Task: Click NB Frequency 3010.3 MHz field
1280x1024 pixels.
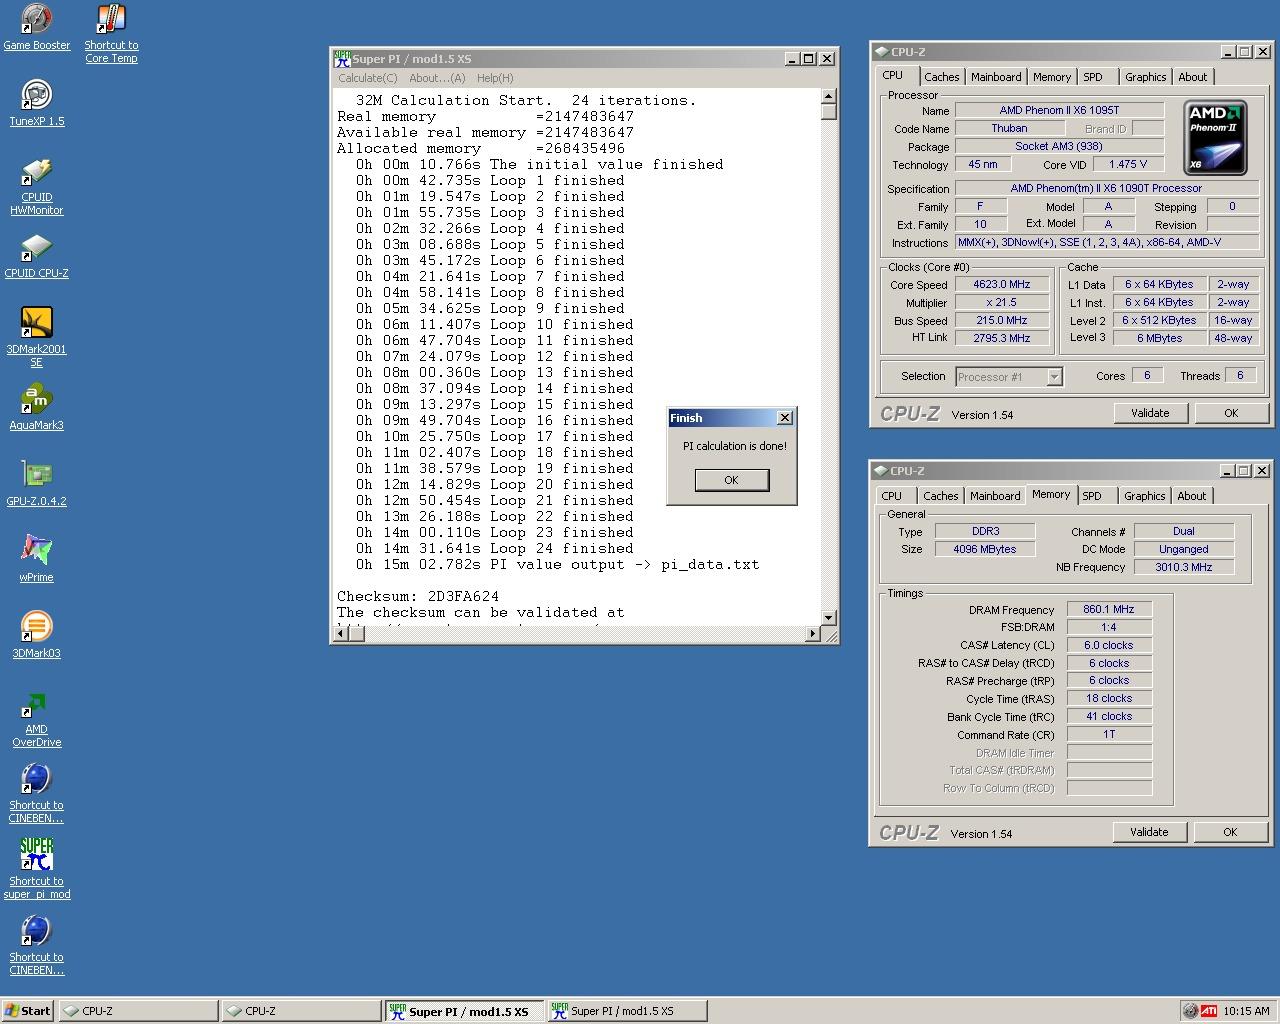Action: pos(1184,567)
